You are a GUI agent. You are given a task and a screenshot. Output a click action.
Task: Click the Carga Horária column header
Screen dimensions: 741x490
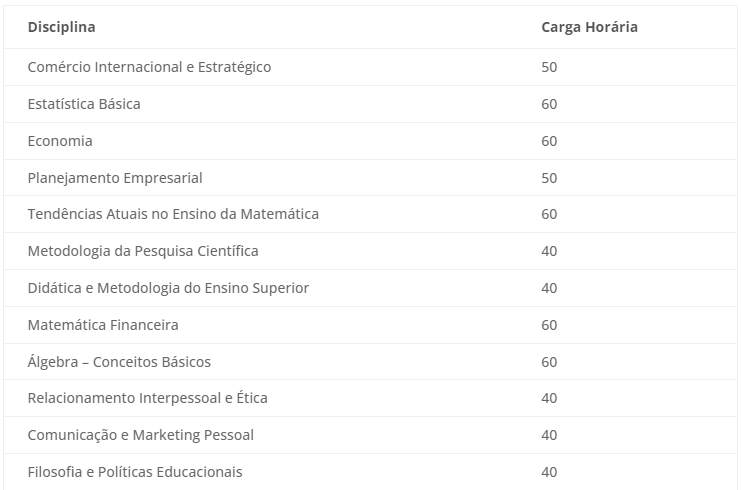589,27
